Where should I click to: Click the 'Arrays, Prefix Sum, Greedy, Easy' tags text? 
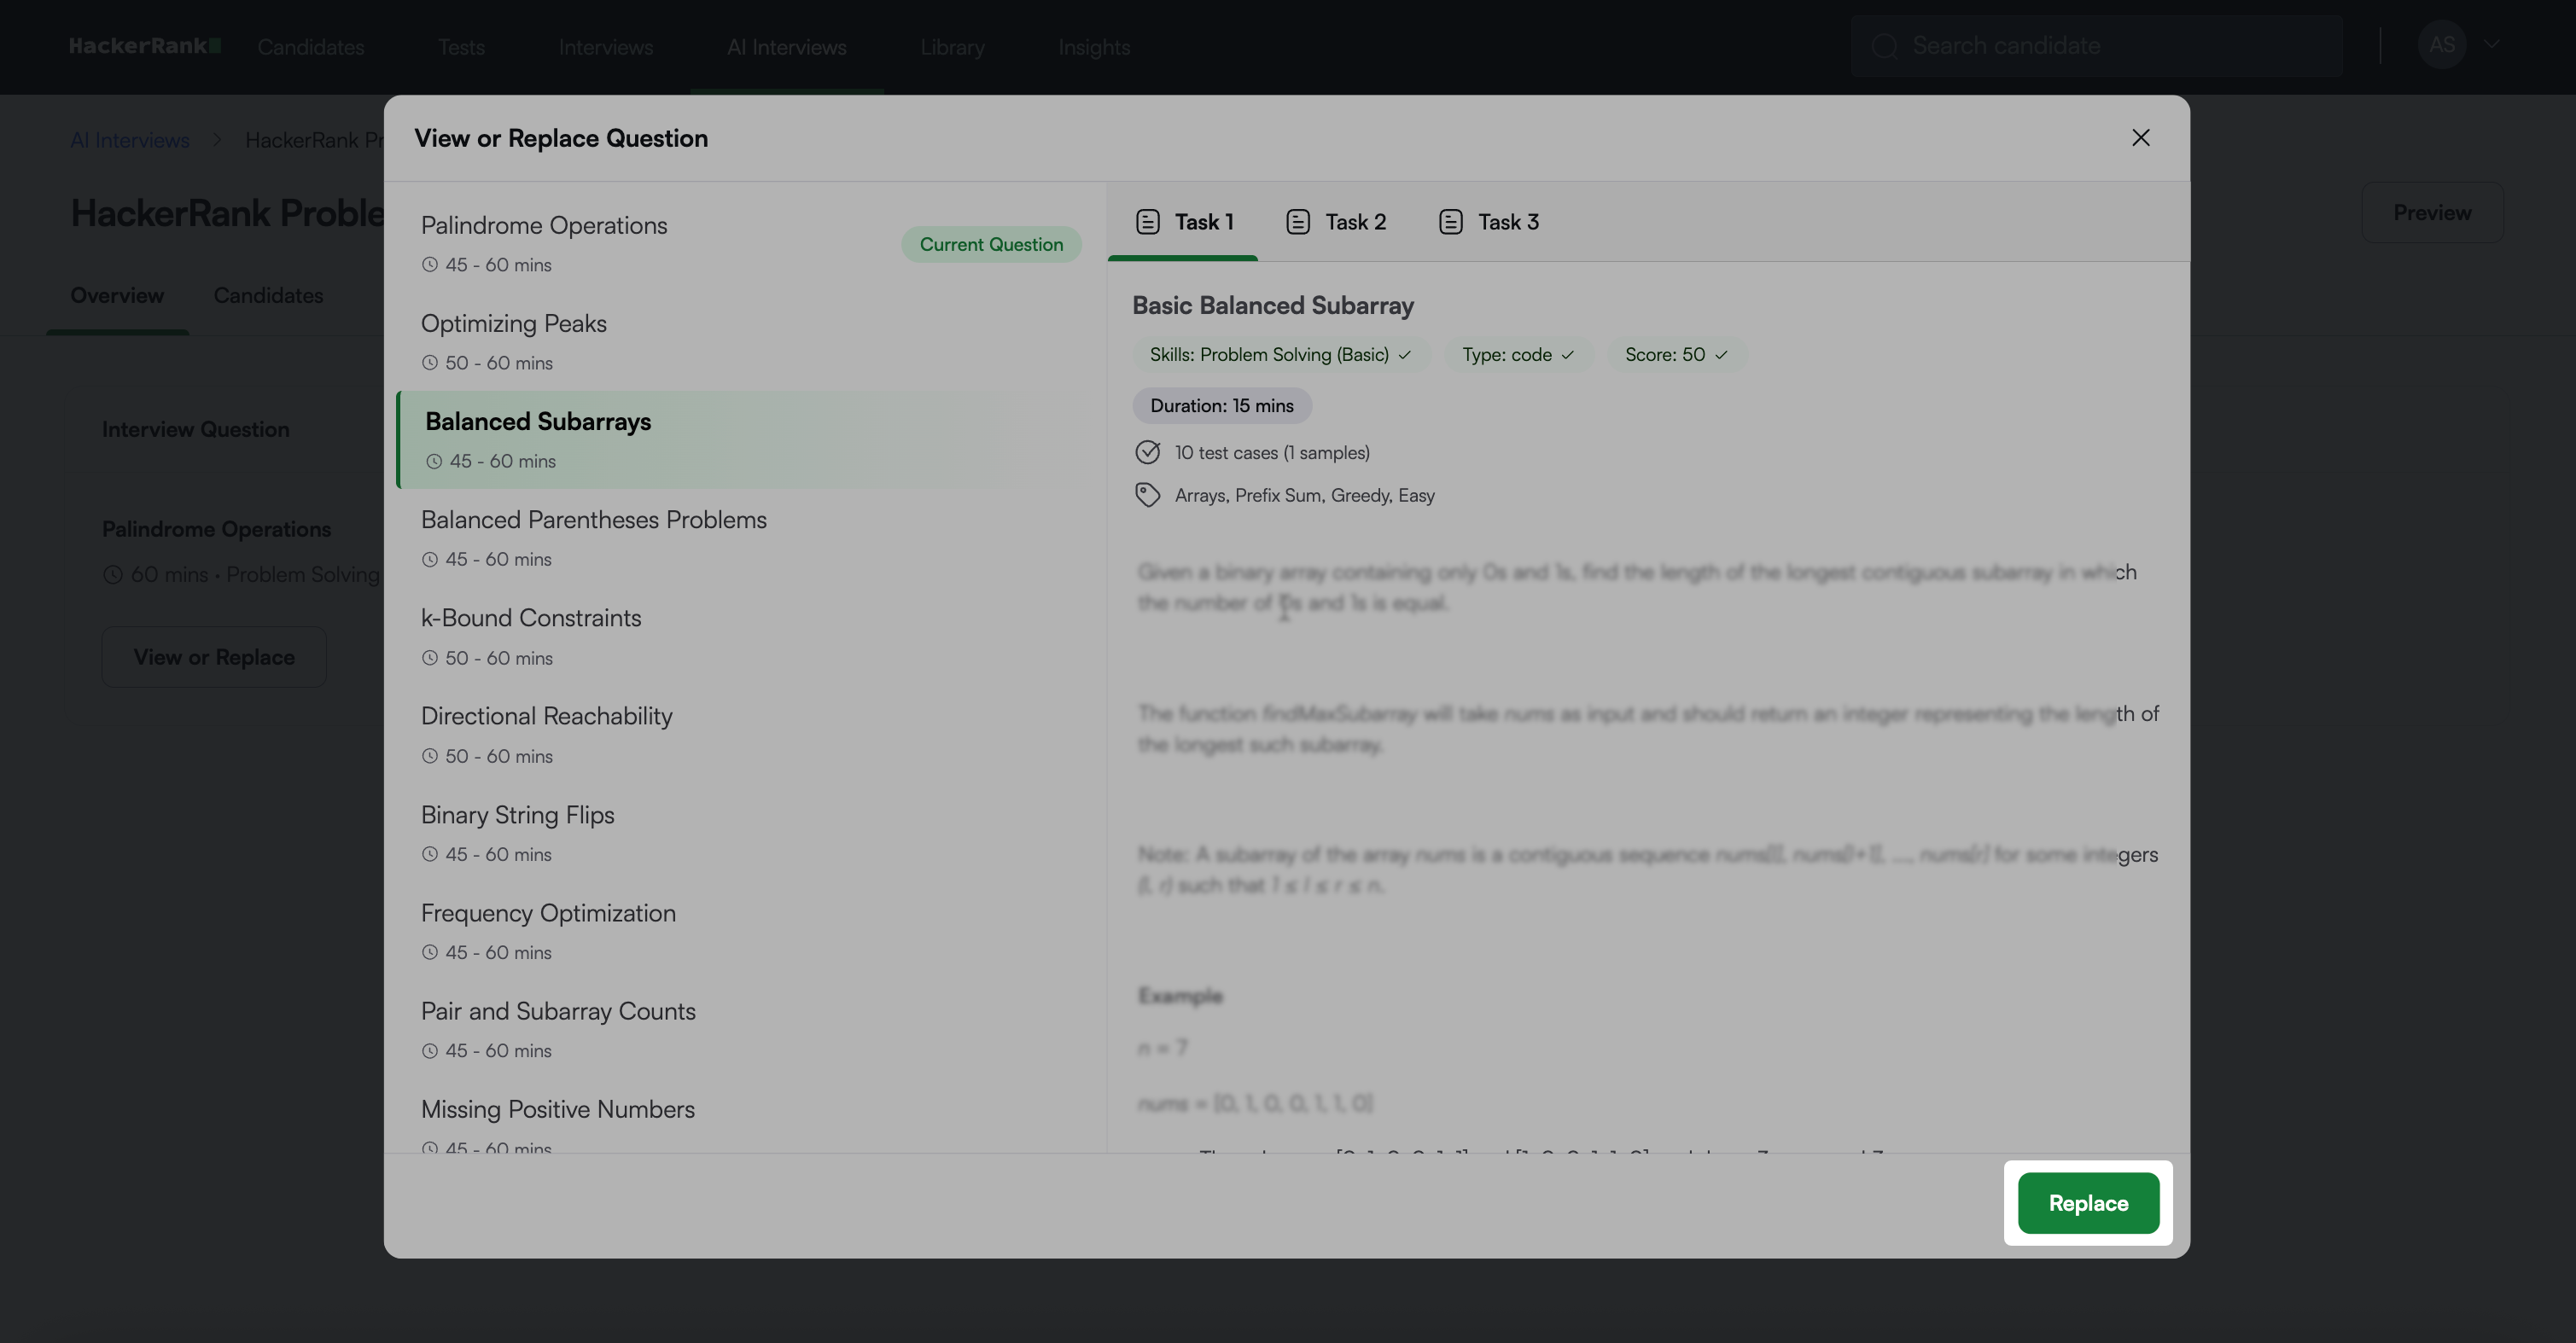click(x=1304, y=496)
